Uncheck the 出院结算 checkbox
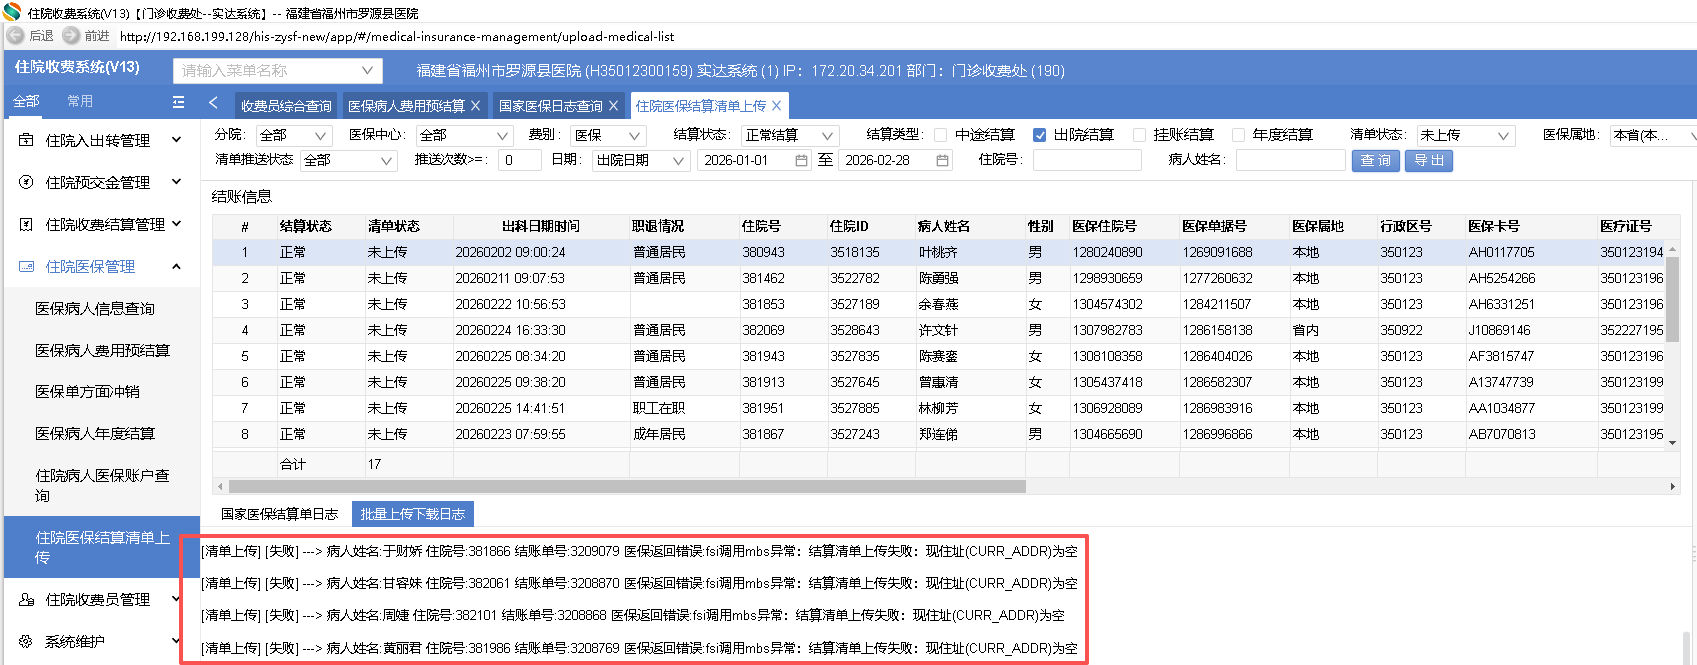This screenshot has height=665, width=1697. [x=1040, y=135]
